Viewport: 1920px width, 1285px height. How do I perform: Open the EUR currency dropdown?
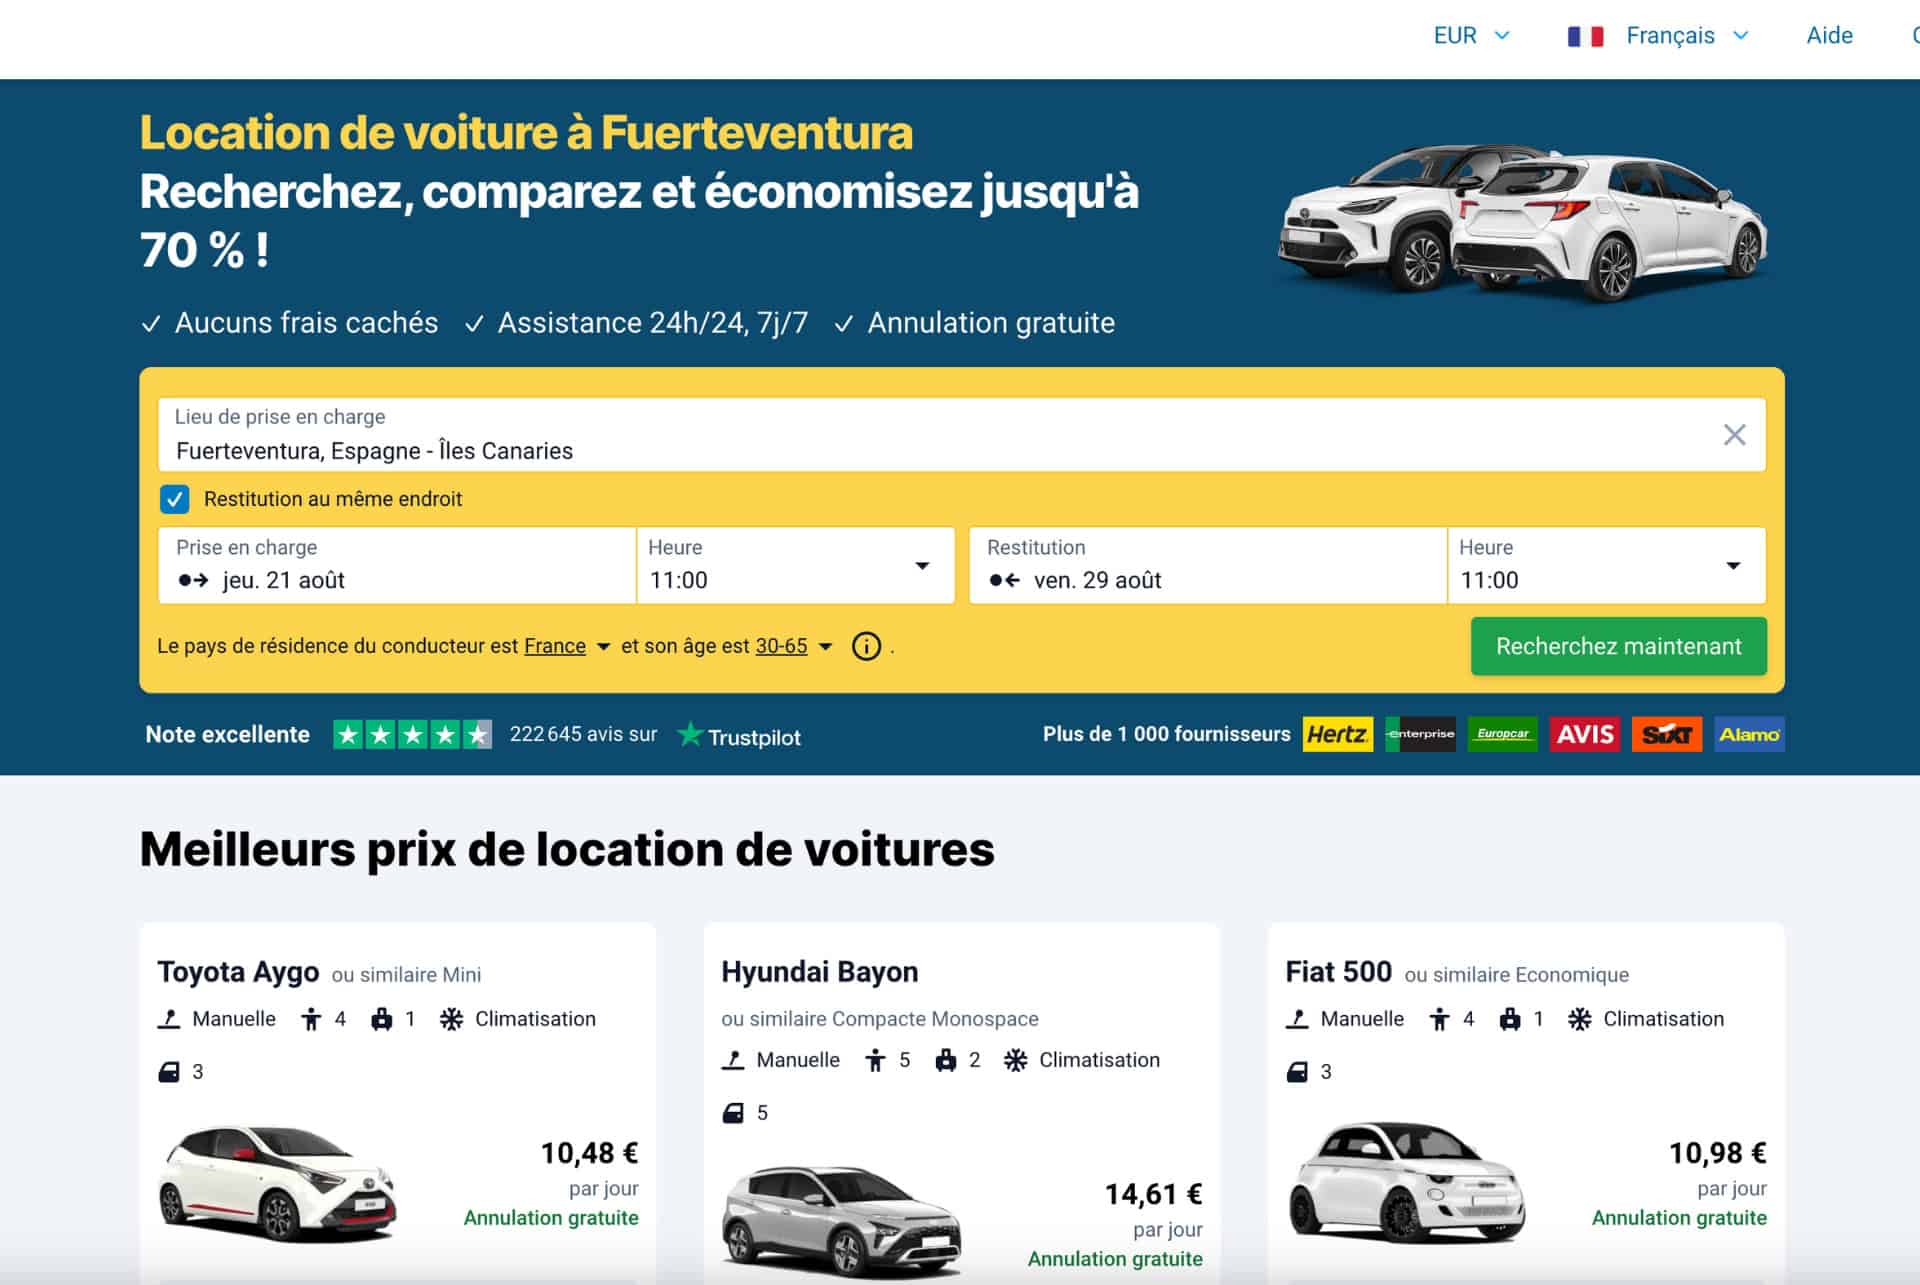tap(1470, 35)
